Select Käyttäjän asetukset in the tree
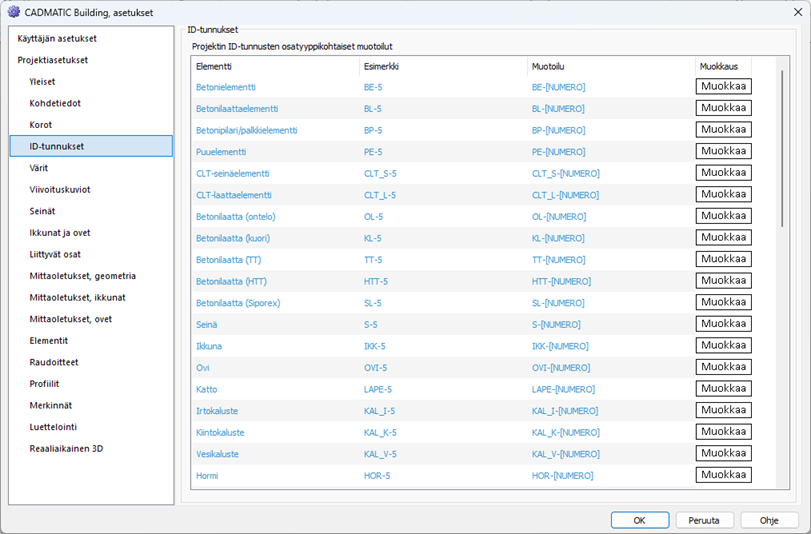Viewport: 811px width, 534px height. coord(57,38)
